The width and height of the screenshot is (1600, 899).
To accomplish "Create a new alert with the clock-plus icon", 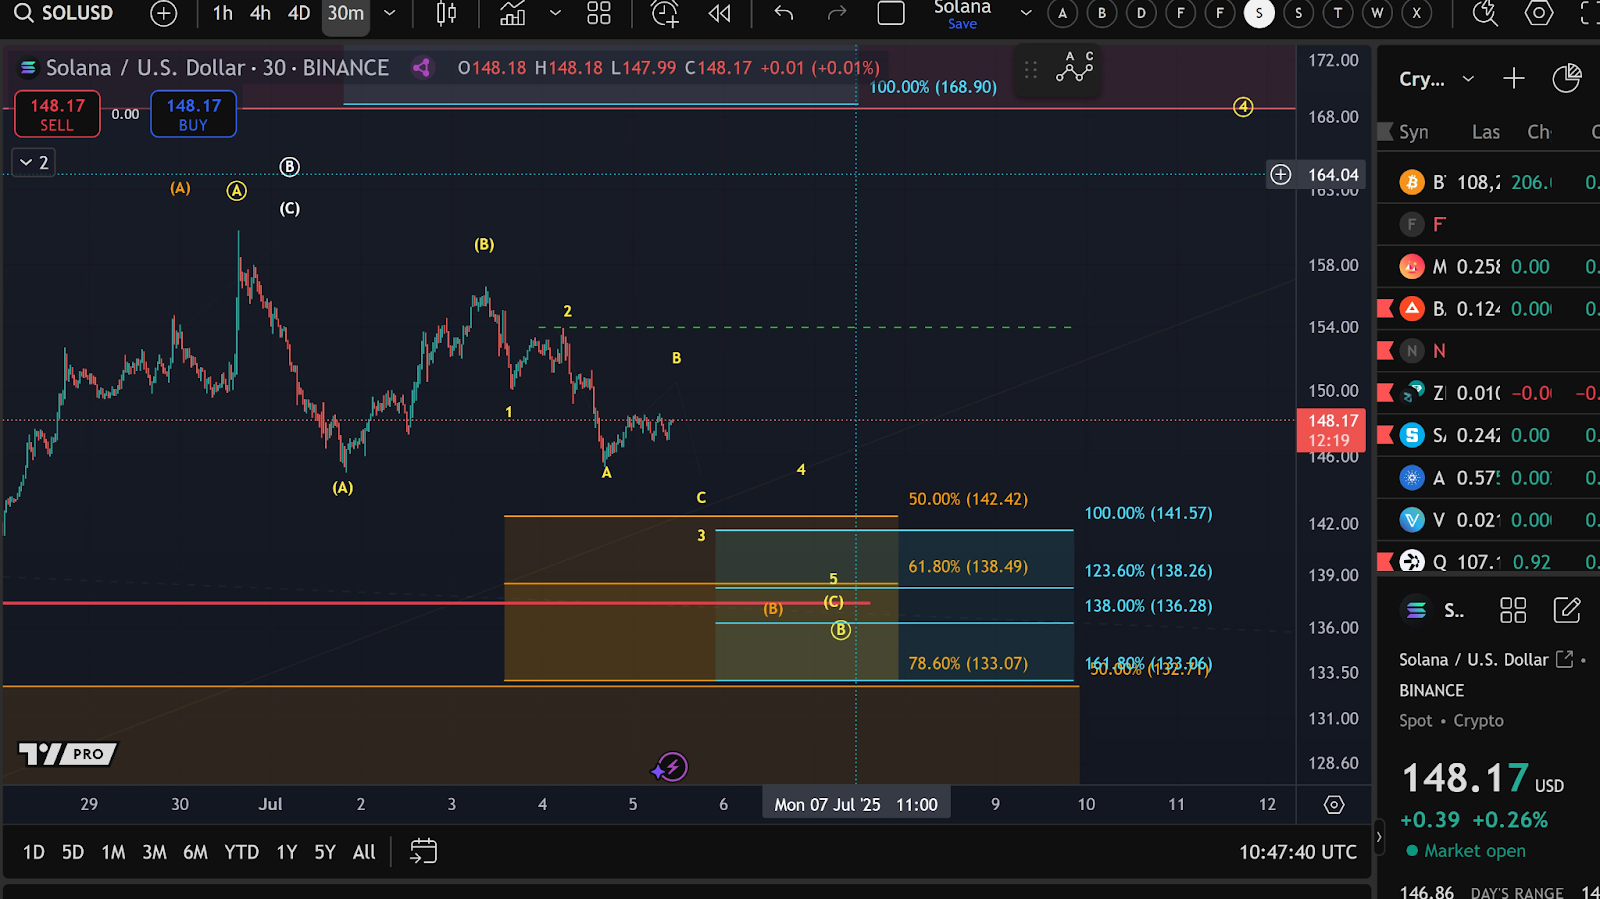I will 665,14.
